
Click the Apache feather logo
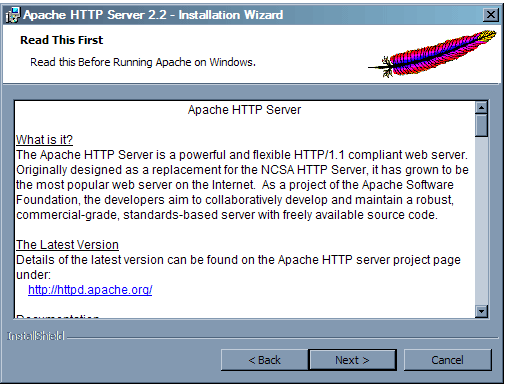[x=432, y=53]
